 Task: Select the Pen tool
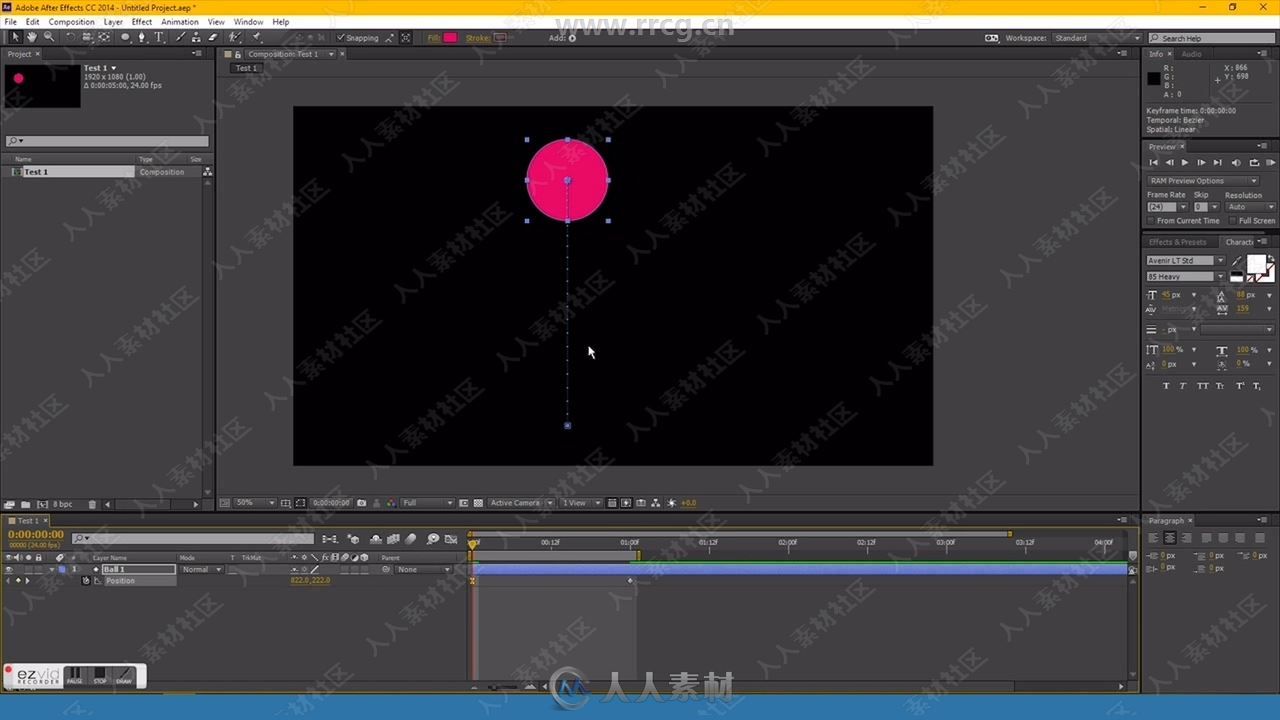click(x=141, y=37)
